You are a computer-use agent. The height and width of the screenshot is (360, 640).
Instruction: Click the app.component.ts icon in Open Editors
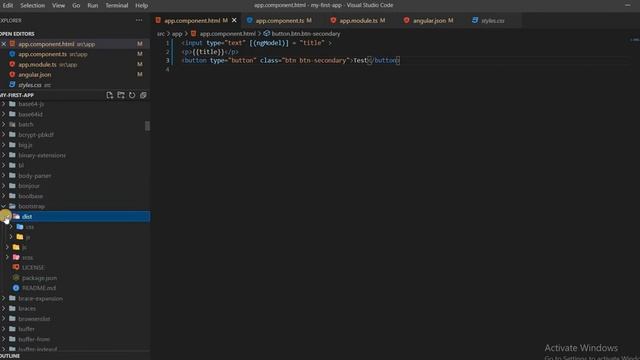[x=12, y=54]
